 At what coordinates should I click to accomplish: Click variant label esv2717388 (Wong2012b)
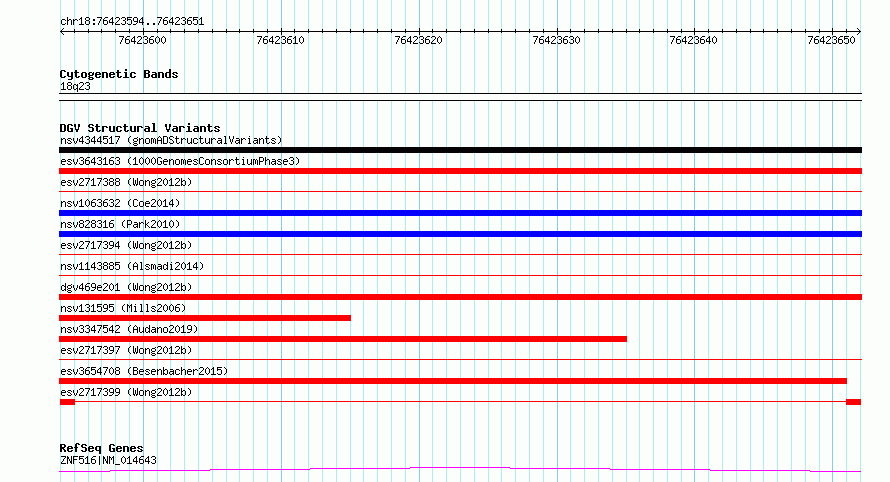(x=126, y=182)
